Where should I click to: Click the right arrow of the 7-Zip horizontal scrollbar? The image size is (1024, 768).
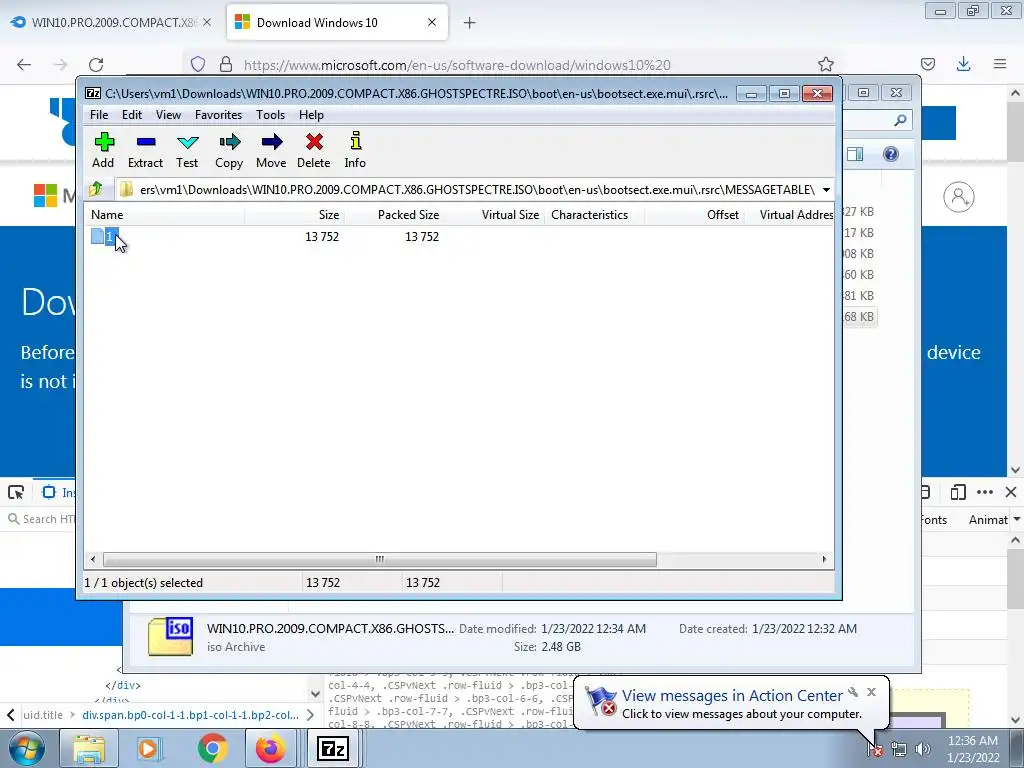pyautogui.click(x=824, y=560)
